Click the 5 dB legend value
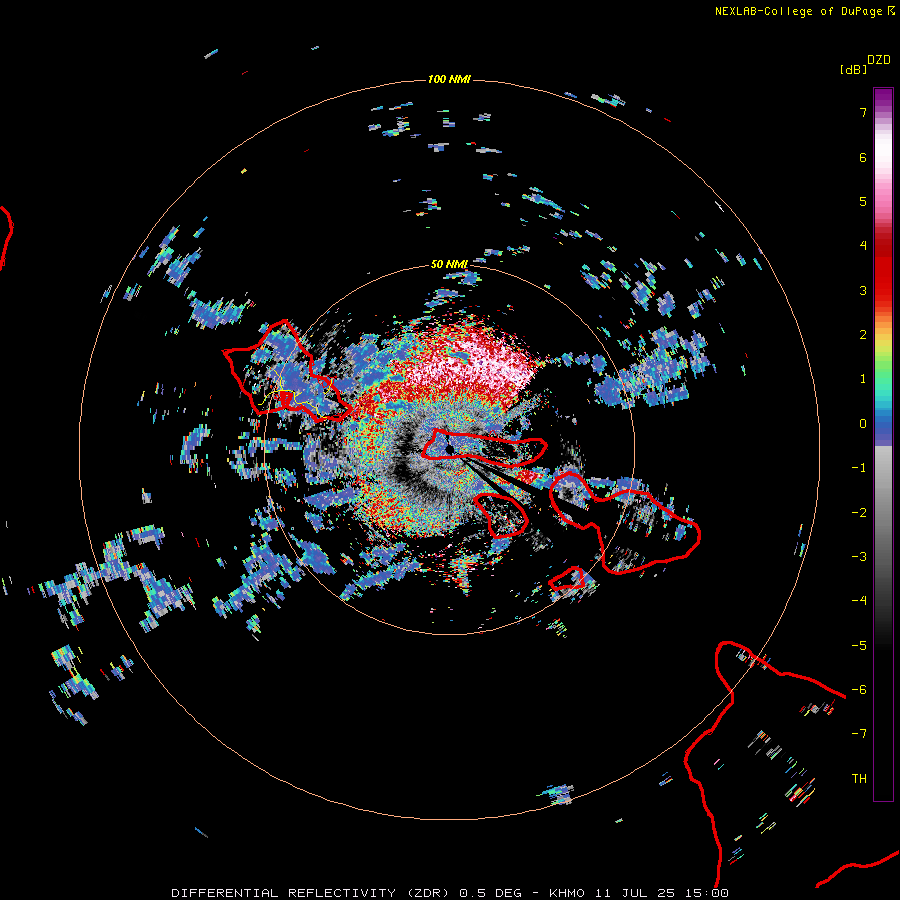The width and height of the screenshot is (900, 900). [x=863, y=201]
